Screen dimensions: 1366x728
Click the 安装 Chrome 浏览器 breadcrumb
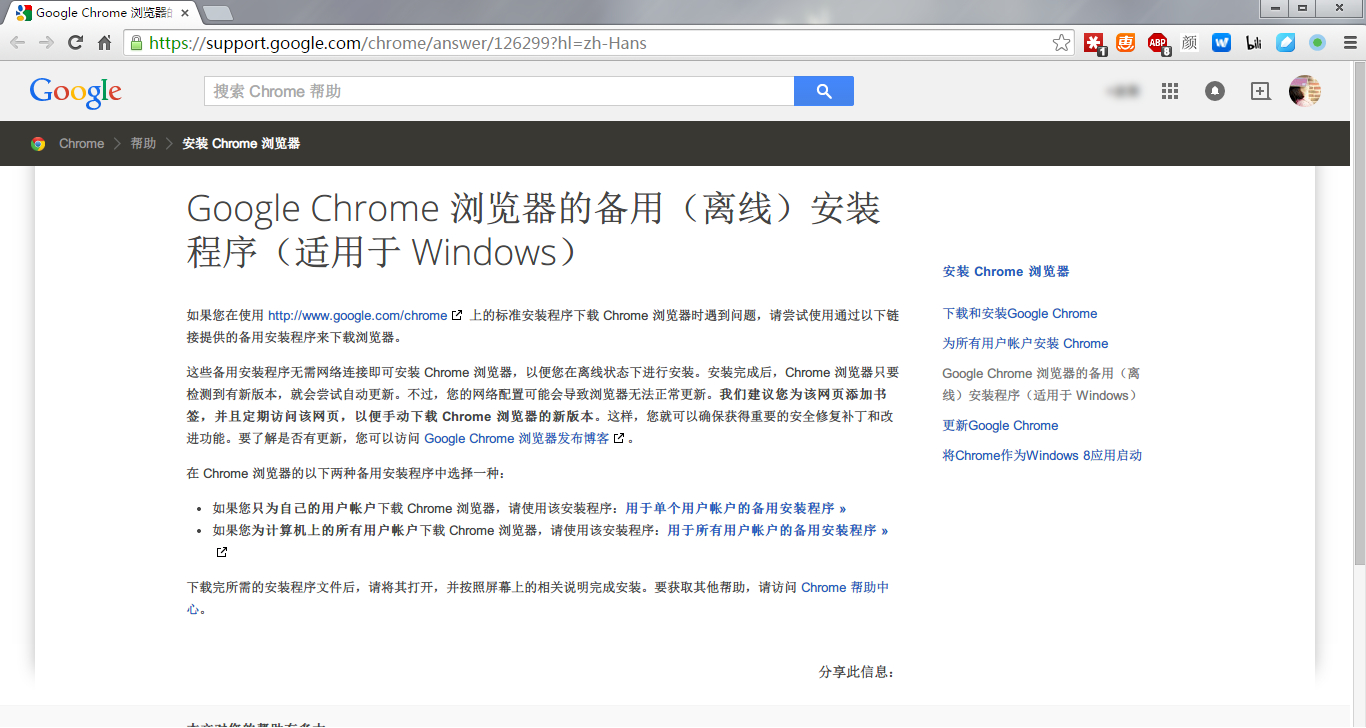[x=241, y=143]
